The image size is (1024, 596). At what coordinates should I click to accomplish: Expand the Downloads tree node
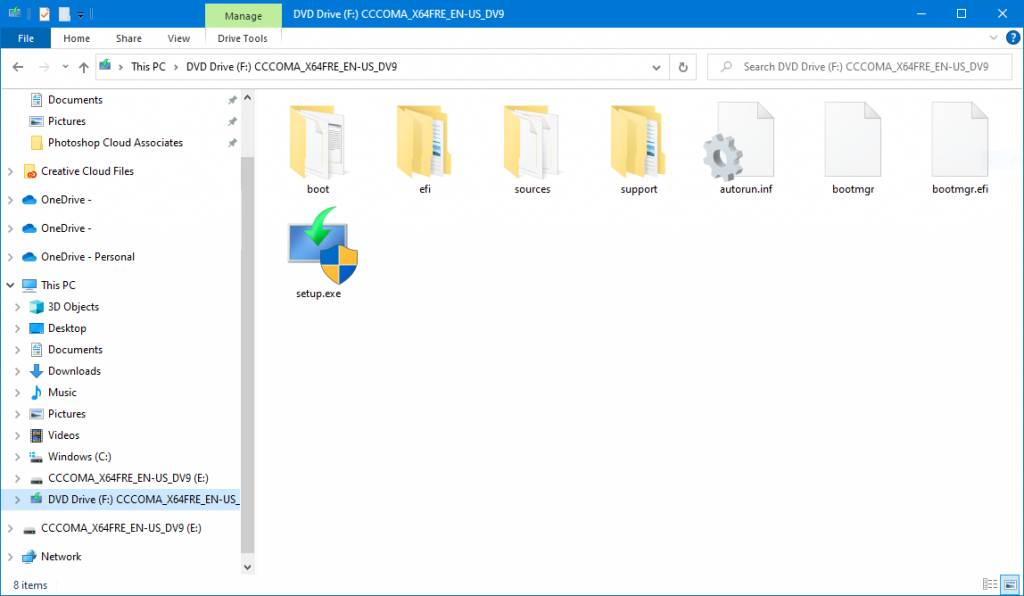click(x=18, y=371)
